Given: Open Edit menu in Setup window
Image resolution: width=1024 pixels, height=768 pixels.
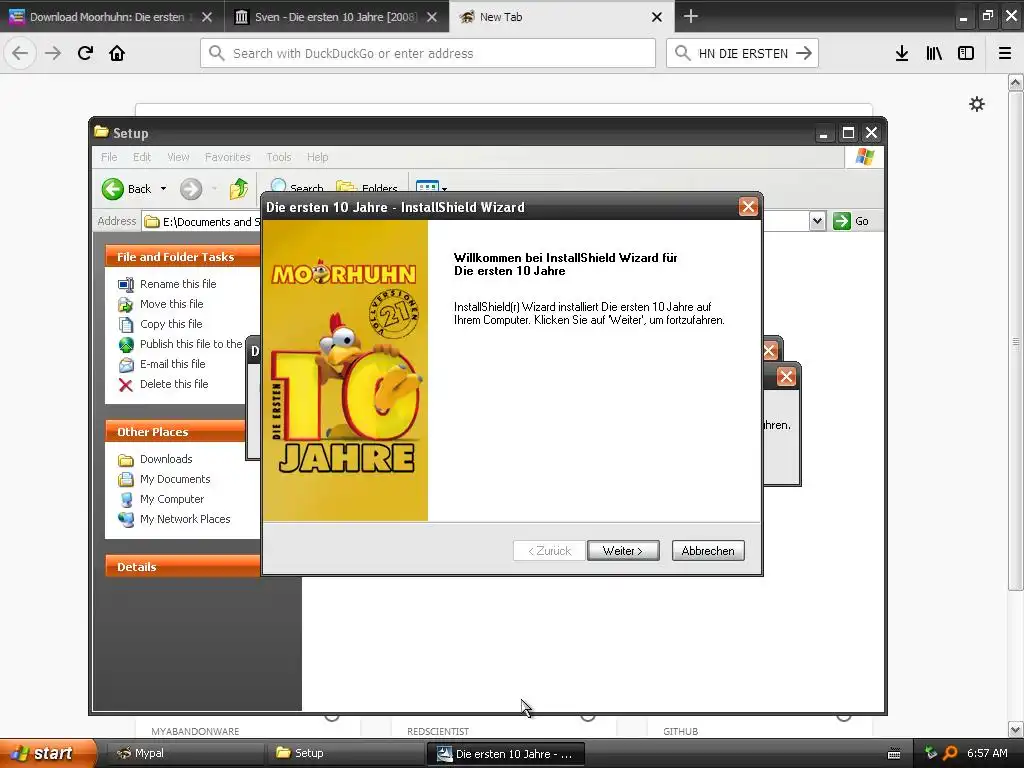Looking at the screenshot, I should (x=142, y=157).
